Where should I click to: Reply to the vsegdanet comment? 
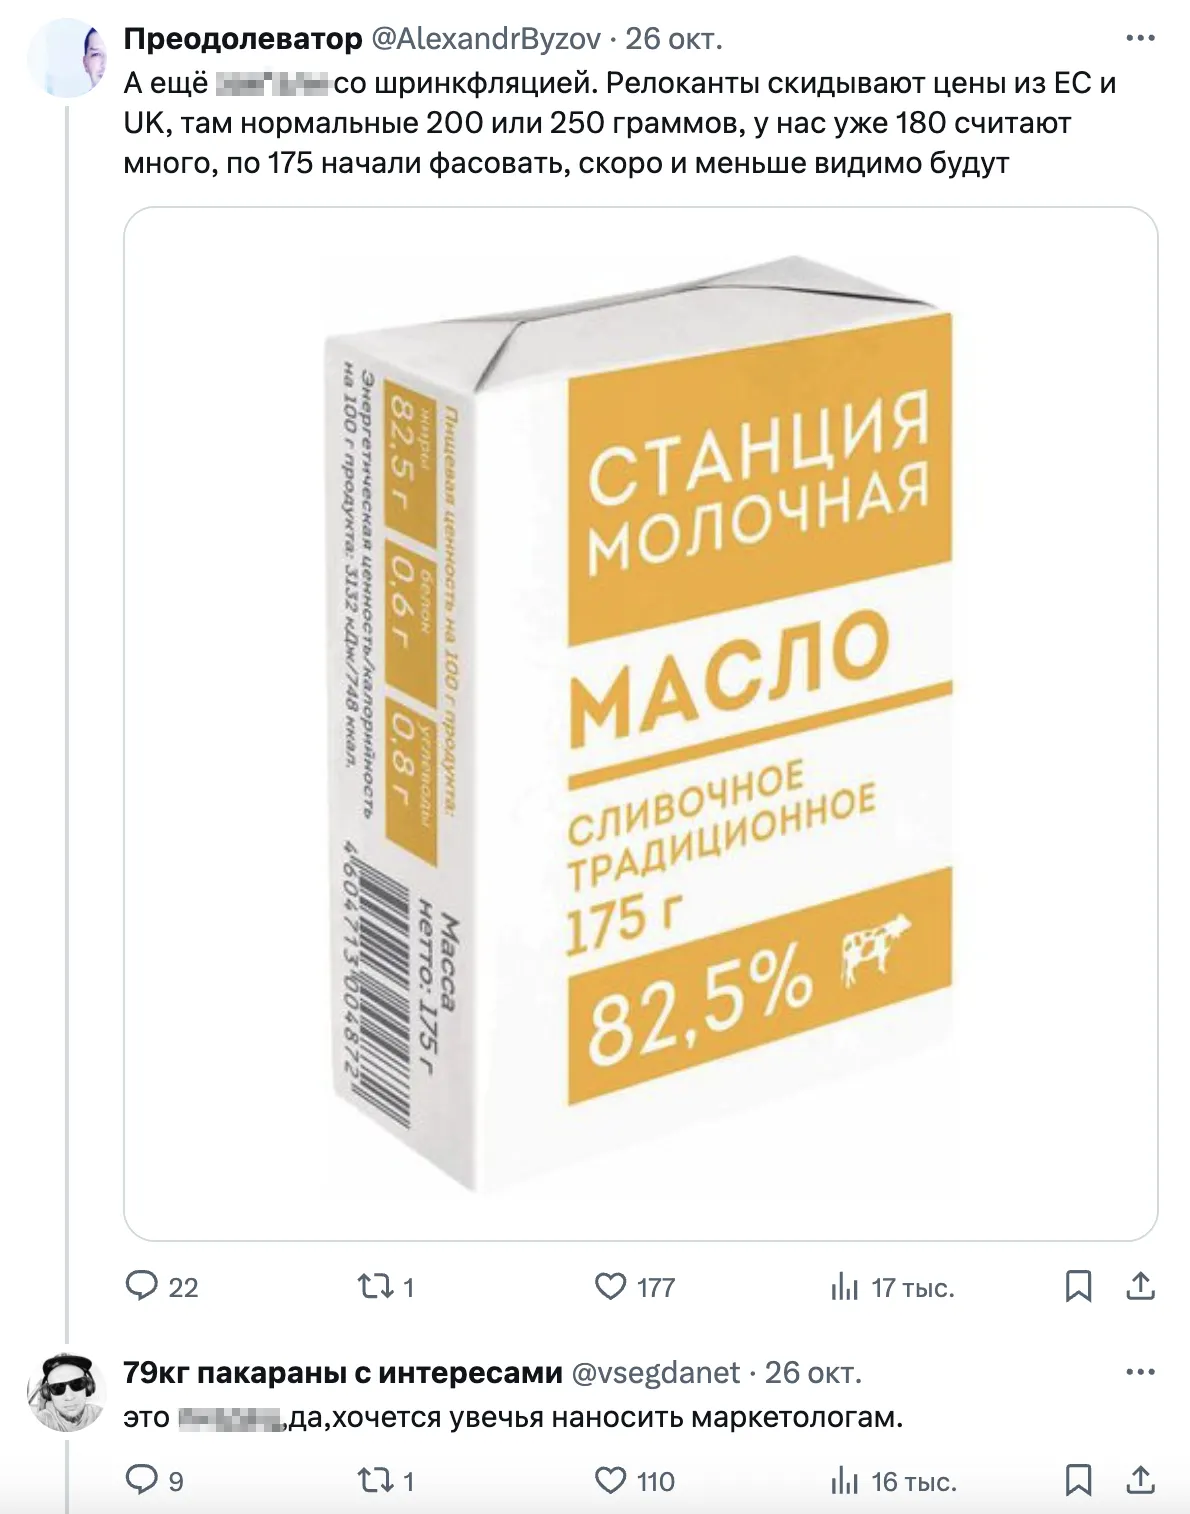click(x=141, y=1480)
